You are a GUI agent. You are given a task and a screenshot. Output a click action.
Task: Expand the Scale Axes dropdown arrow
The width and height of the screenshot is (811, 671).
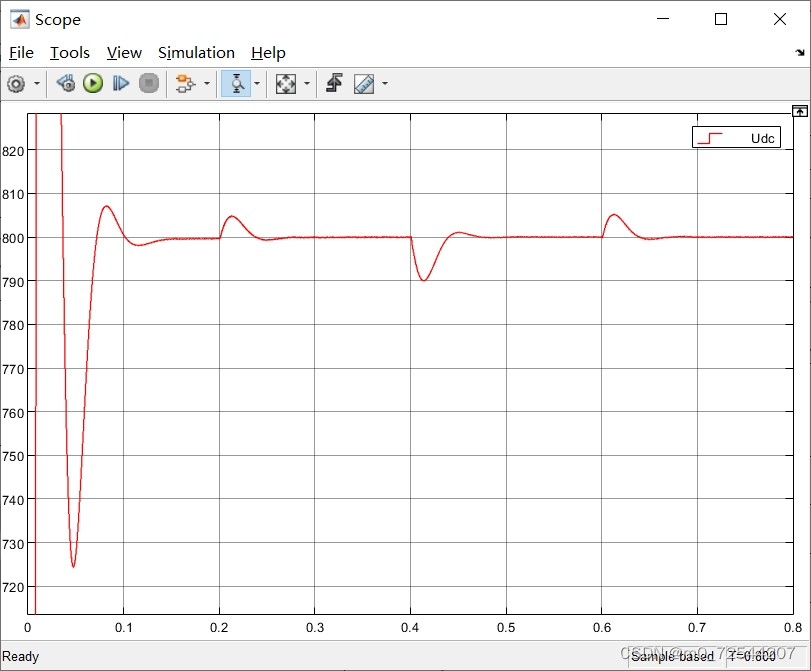[307, 83]
